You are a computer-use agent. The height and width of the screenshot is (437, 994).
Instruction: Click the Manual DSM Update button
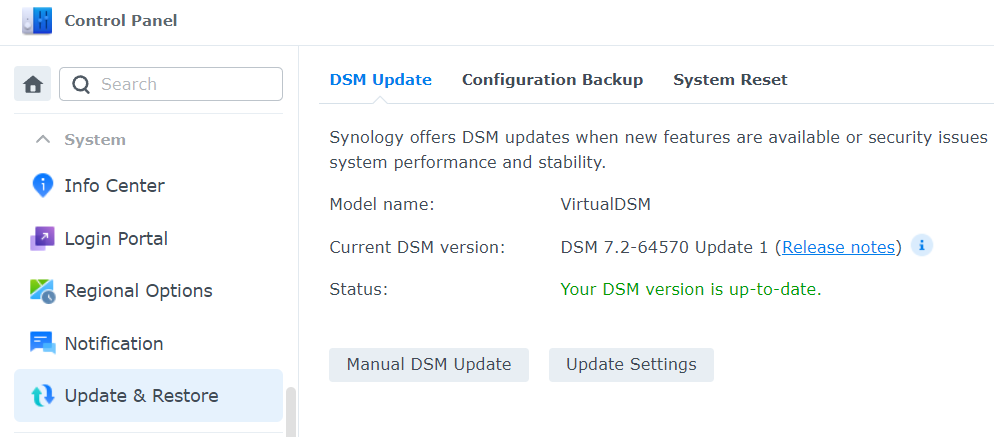click(429, 365)
